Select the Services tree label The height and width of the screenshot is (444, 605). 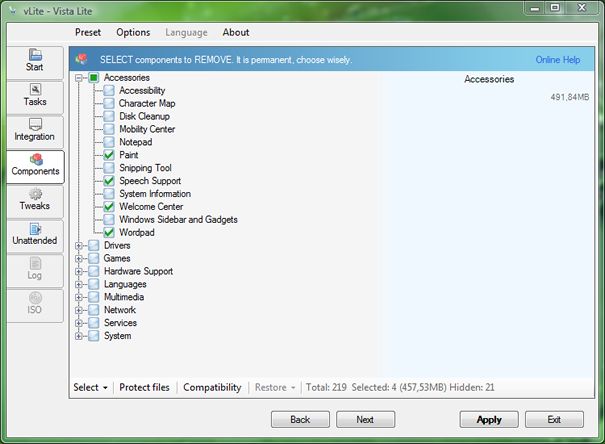[x=120, y=323]
